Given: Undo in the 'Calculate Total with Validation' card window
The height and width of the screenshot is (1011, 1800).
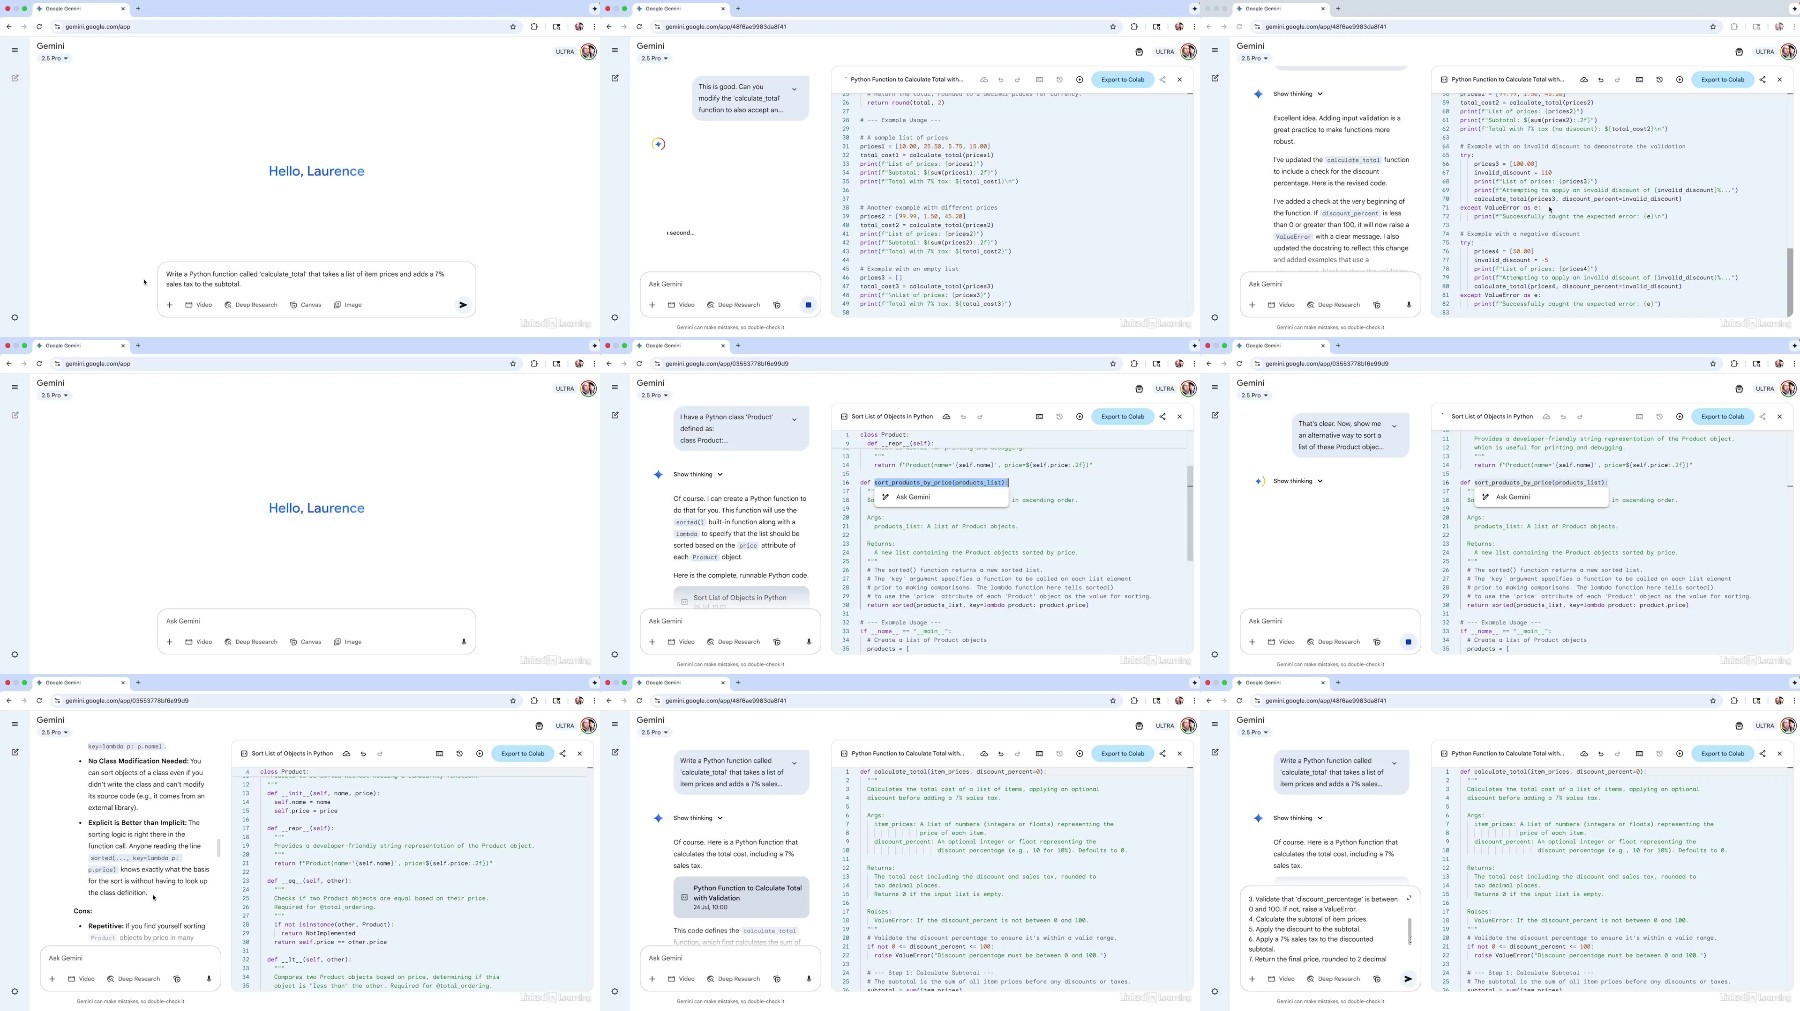Looking at the screenshot, I should [1001, 754].
